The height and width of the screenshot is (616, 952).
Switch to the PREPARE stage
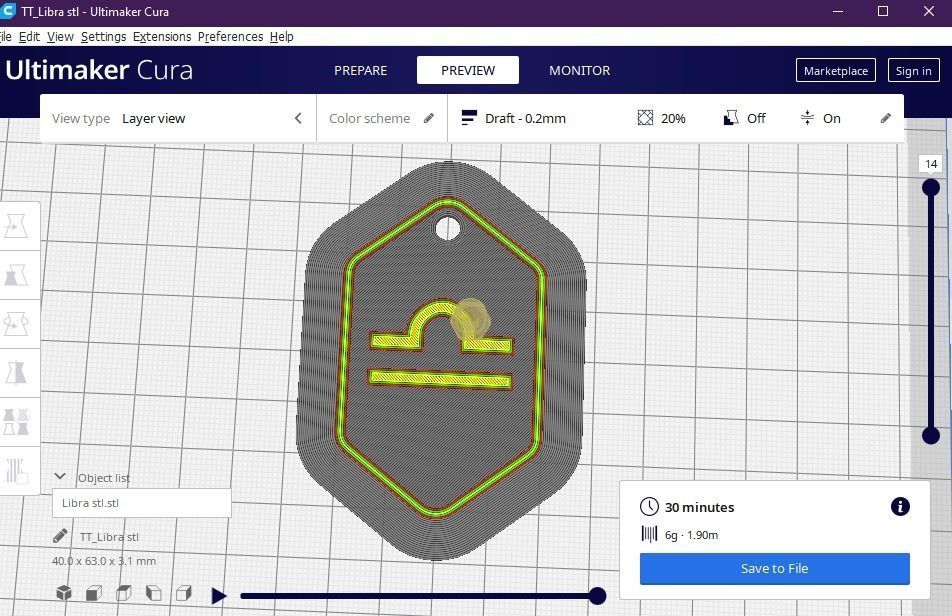[x=361, y=70]
